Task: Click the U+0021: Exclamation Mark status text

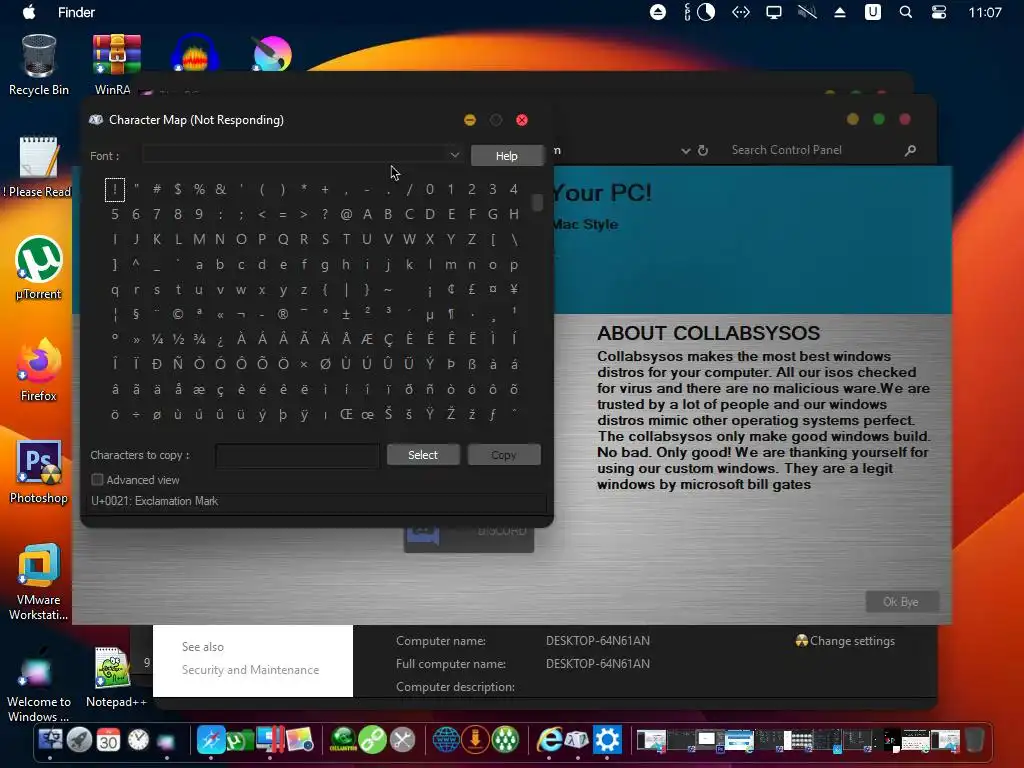Action: pos(155,501)
